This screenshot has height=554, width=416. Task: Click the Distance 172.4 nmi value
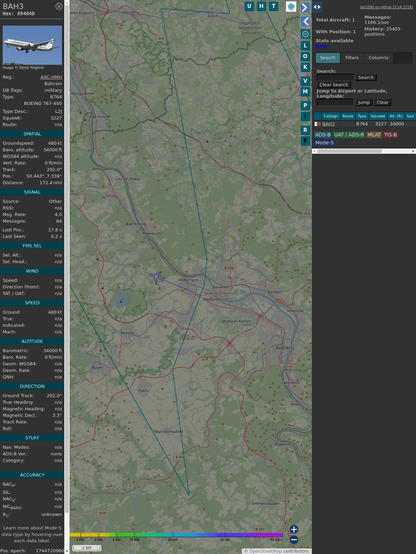51,183
